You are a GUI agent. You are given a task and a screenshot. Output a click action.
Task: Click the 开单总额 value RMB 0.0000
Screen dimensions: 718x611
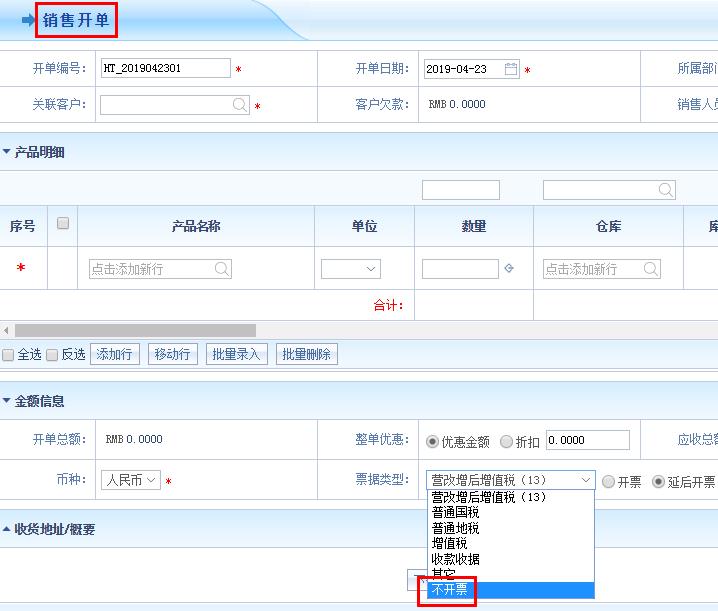(134, 439)
